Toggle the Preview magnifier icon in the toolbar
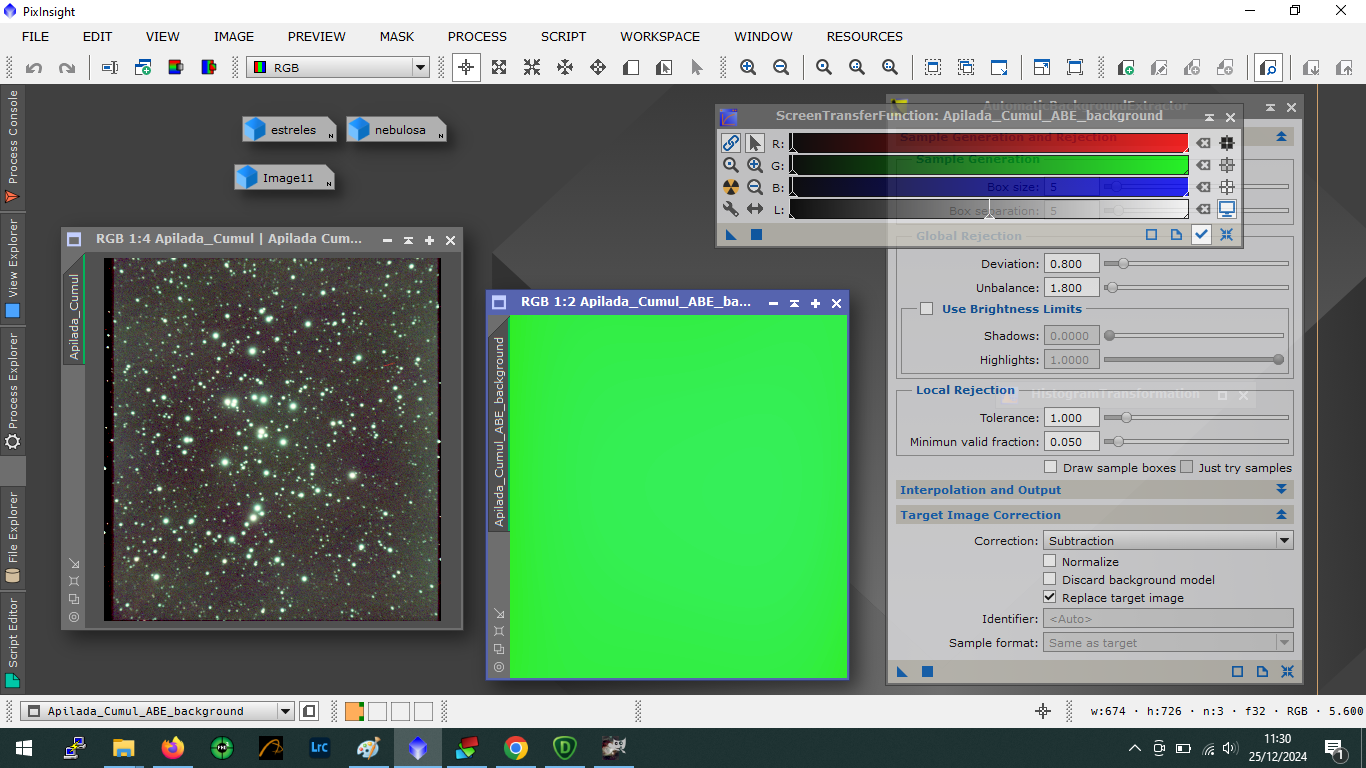Image resolution: width=1366 pixels, height=768 pixels. tap(1269, 68)
